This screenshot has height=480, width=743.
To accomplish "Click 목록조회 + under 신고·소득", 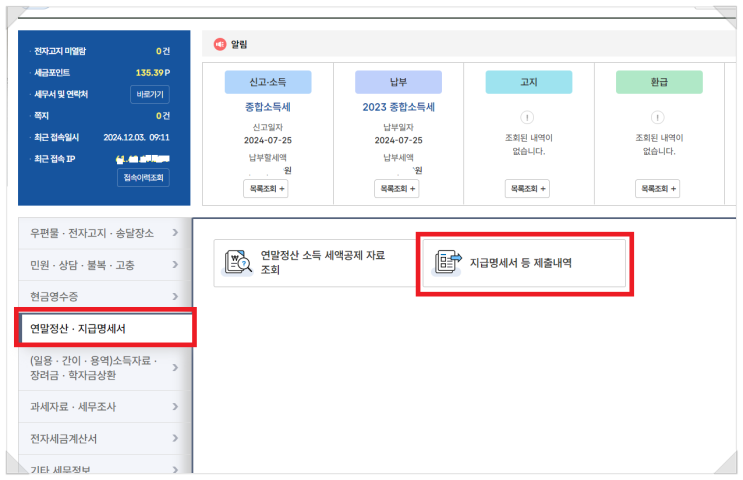I will (266, 189).
